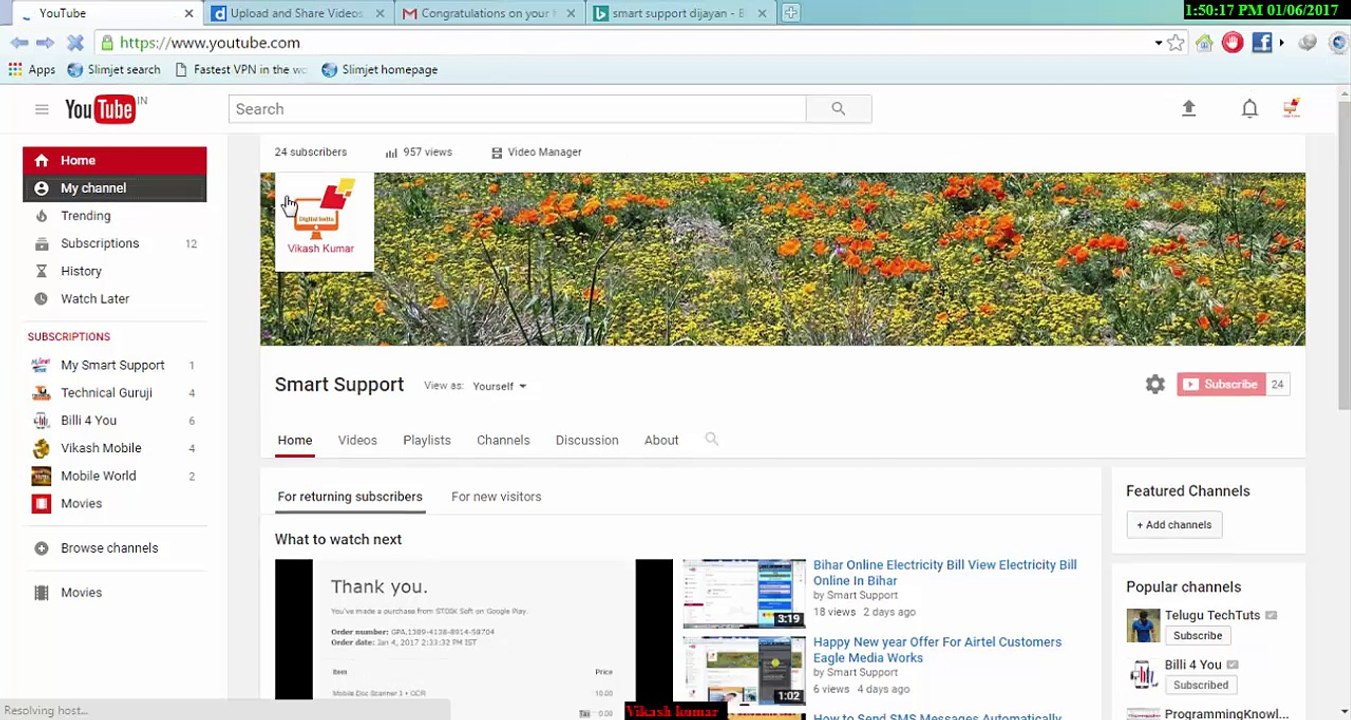The image size is (1351, 720).
Task: Click the Vikash Kumar channel profile picture
Action: [x=324, y=221]
